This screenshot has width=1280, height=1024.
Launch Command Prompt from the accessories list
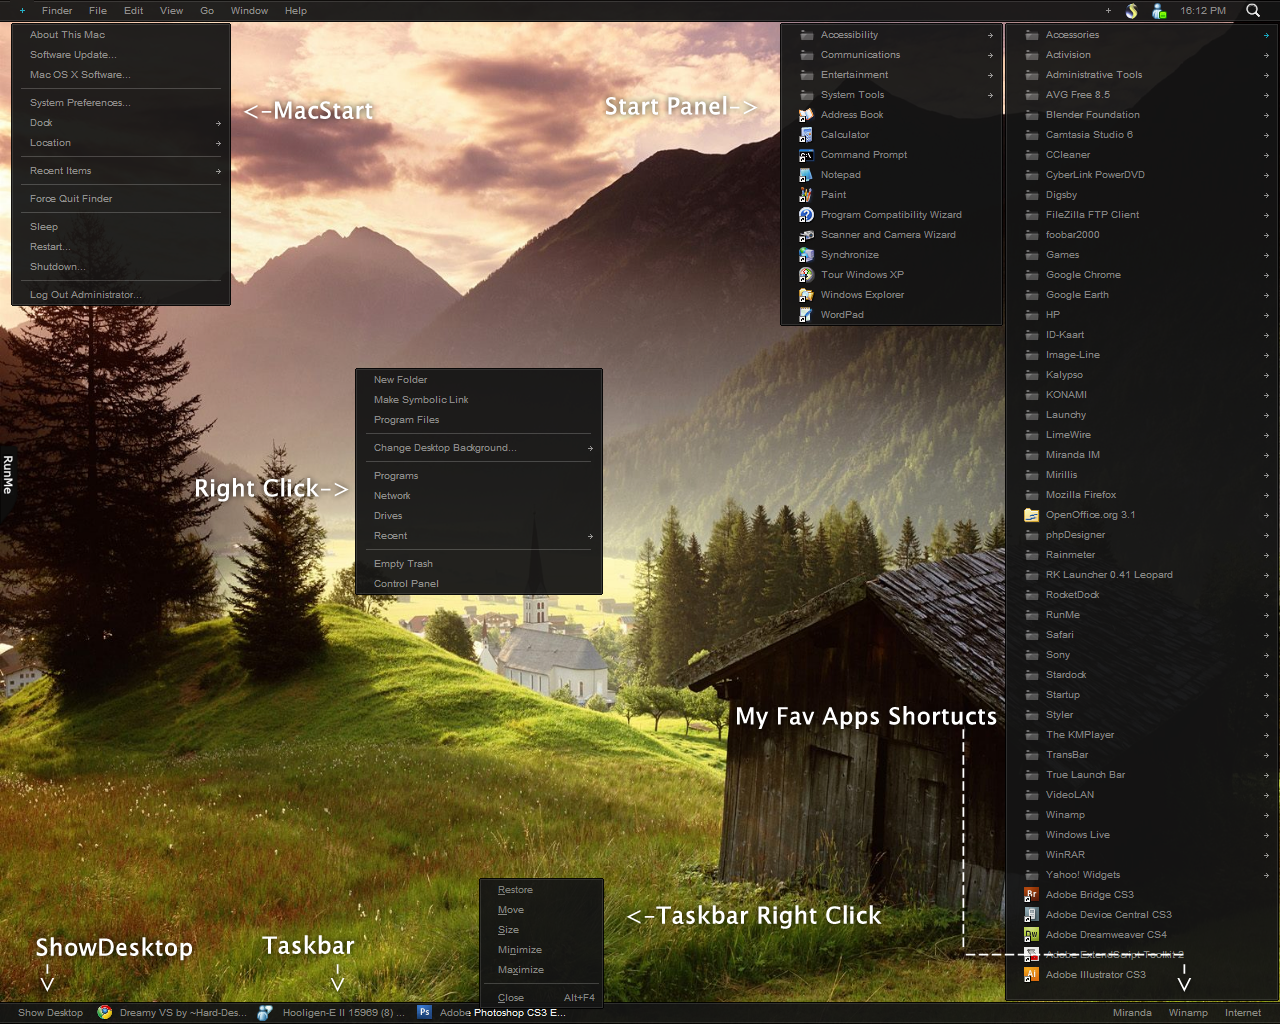click(863, 155)
